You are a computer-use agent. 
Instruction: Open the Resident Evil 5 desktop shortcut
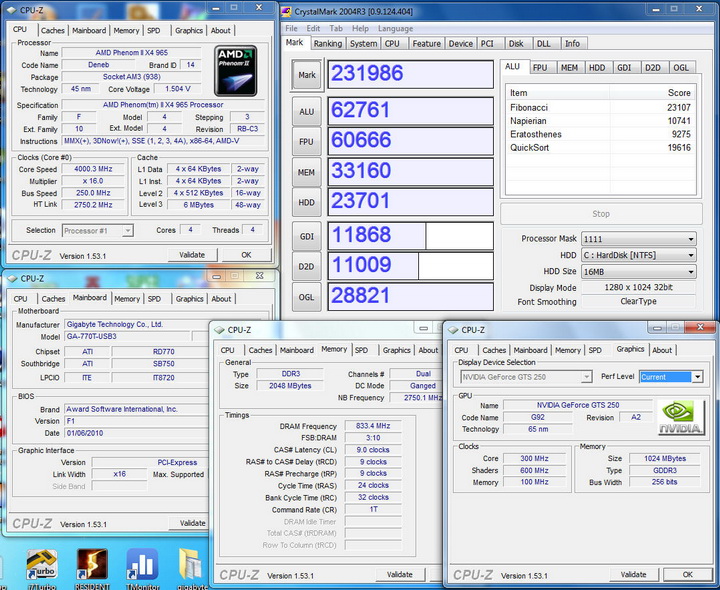[92, 566]
